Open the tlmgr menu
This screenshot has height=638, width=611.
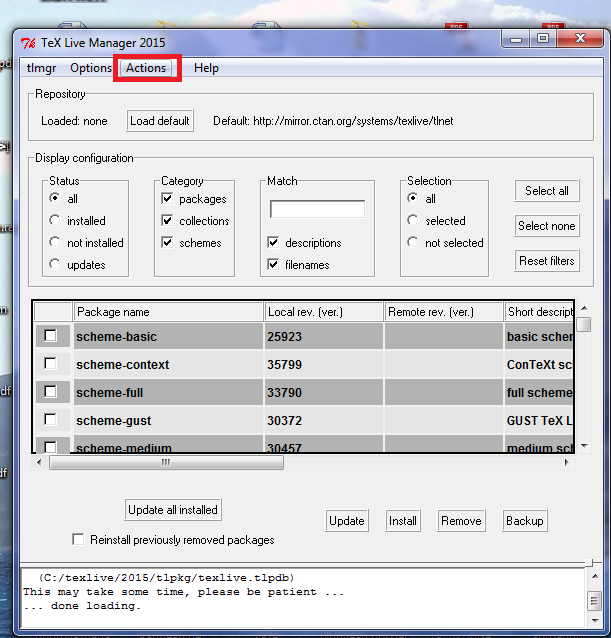pos(41,68)
